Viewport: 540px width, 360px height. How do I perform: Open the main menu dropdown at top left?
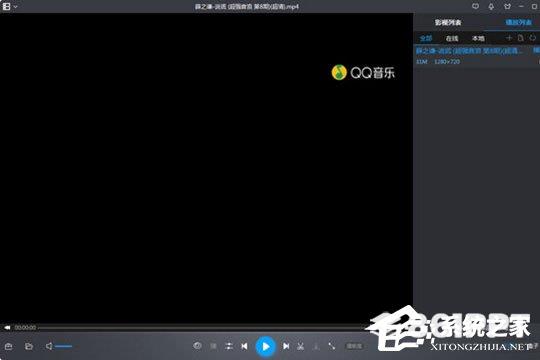point(10,6)
